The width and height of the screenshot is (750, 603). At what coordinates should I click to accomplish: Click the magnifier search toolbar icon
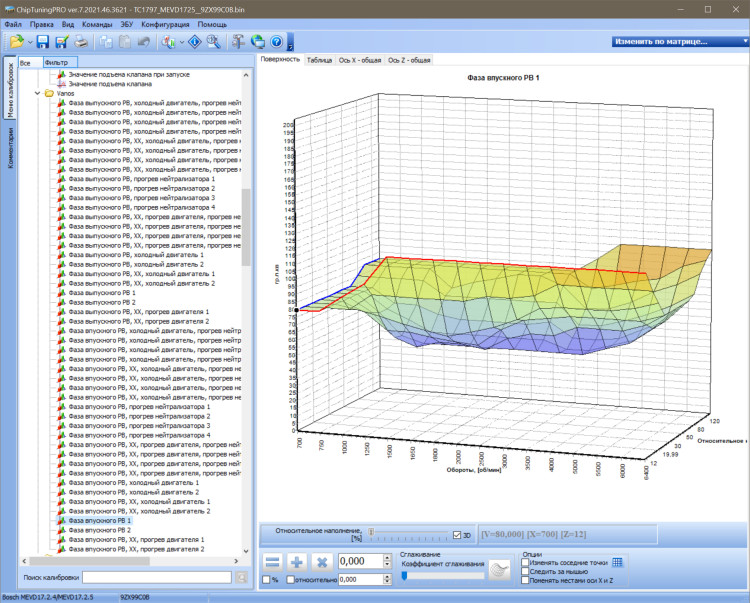point(213,42)
